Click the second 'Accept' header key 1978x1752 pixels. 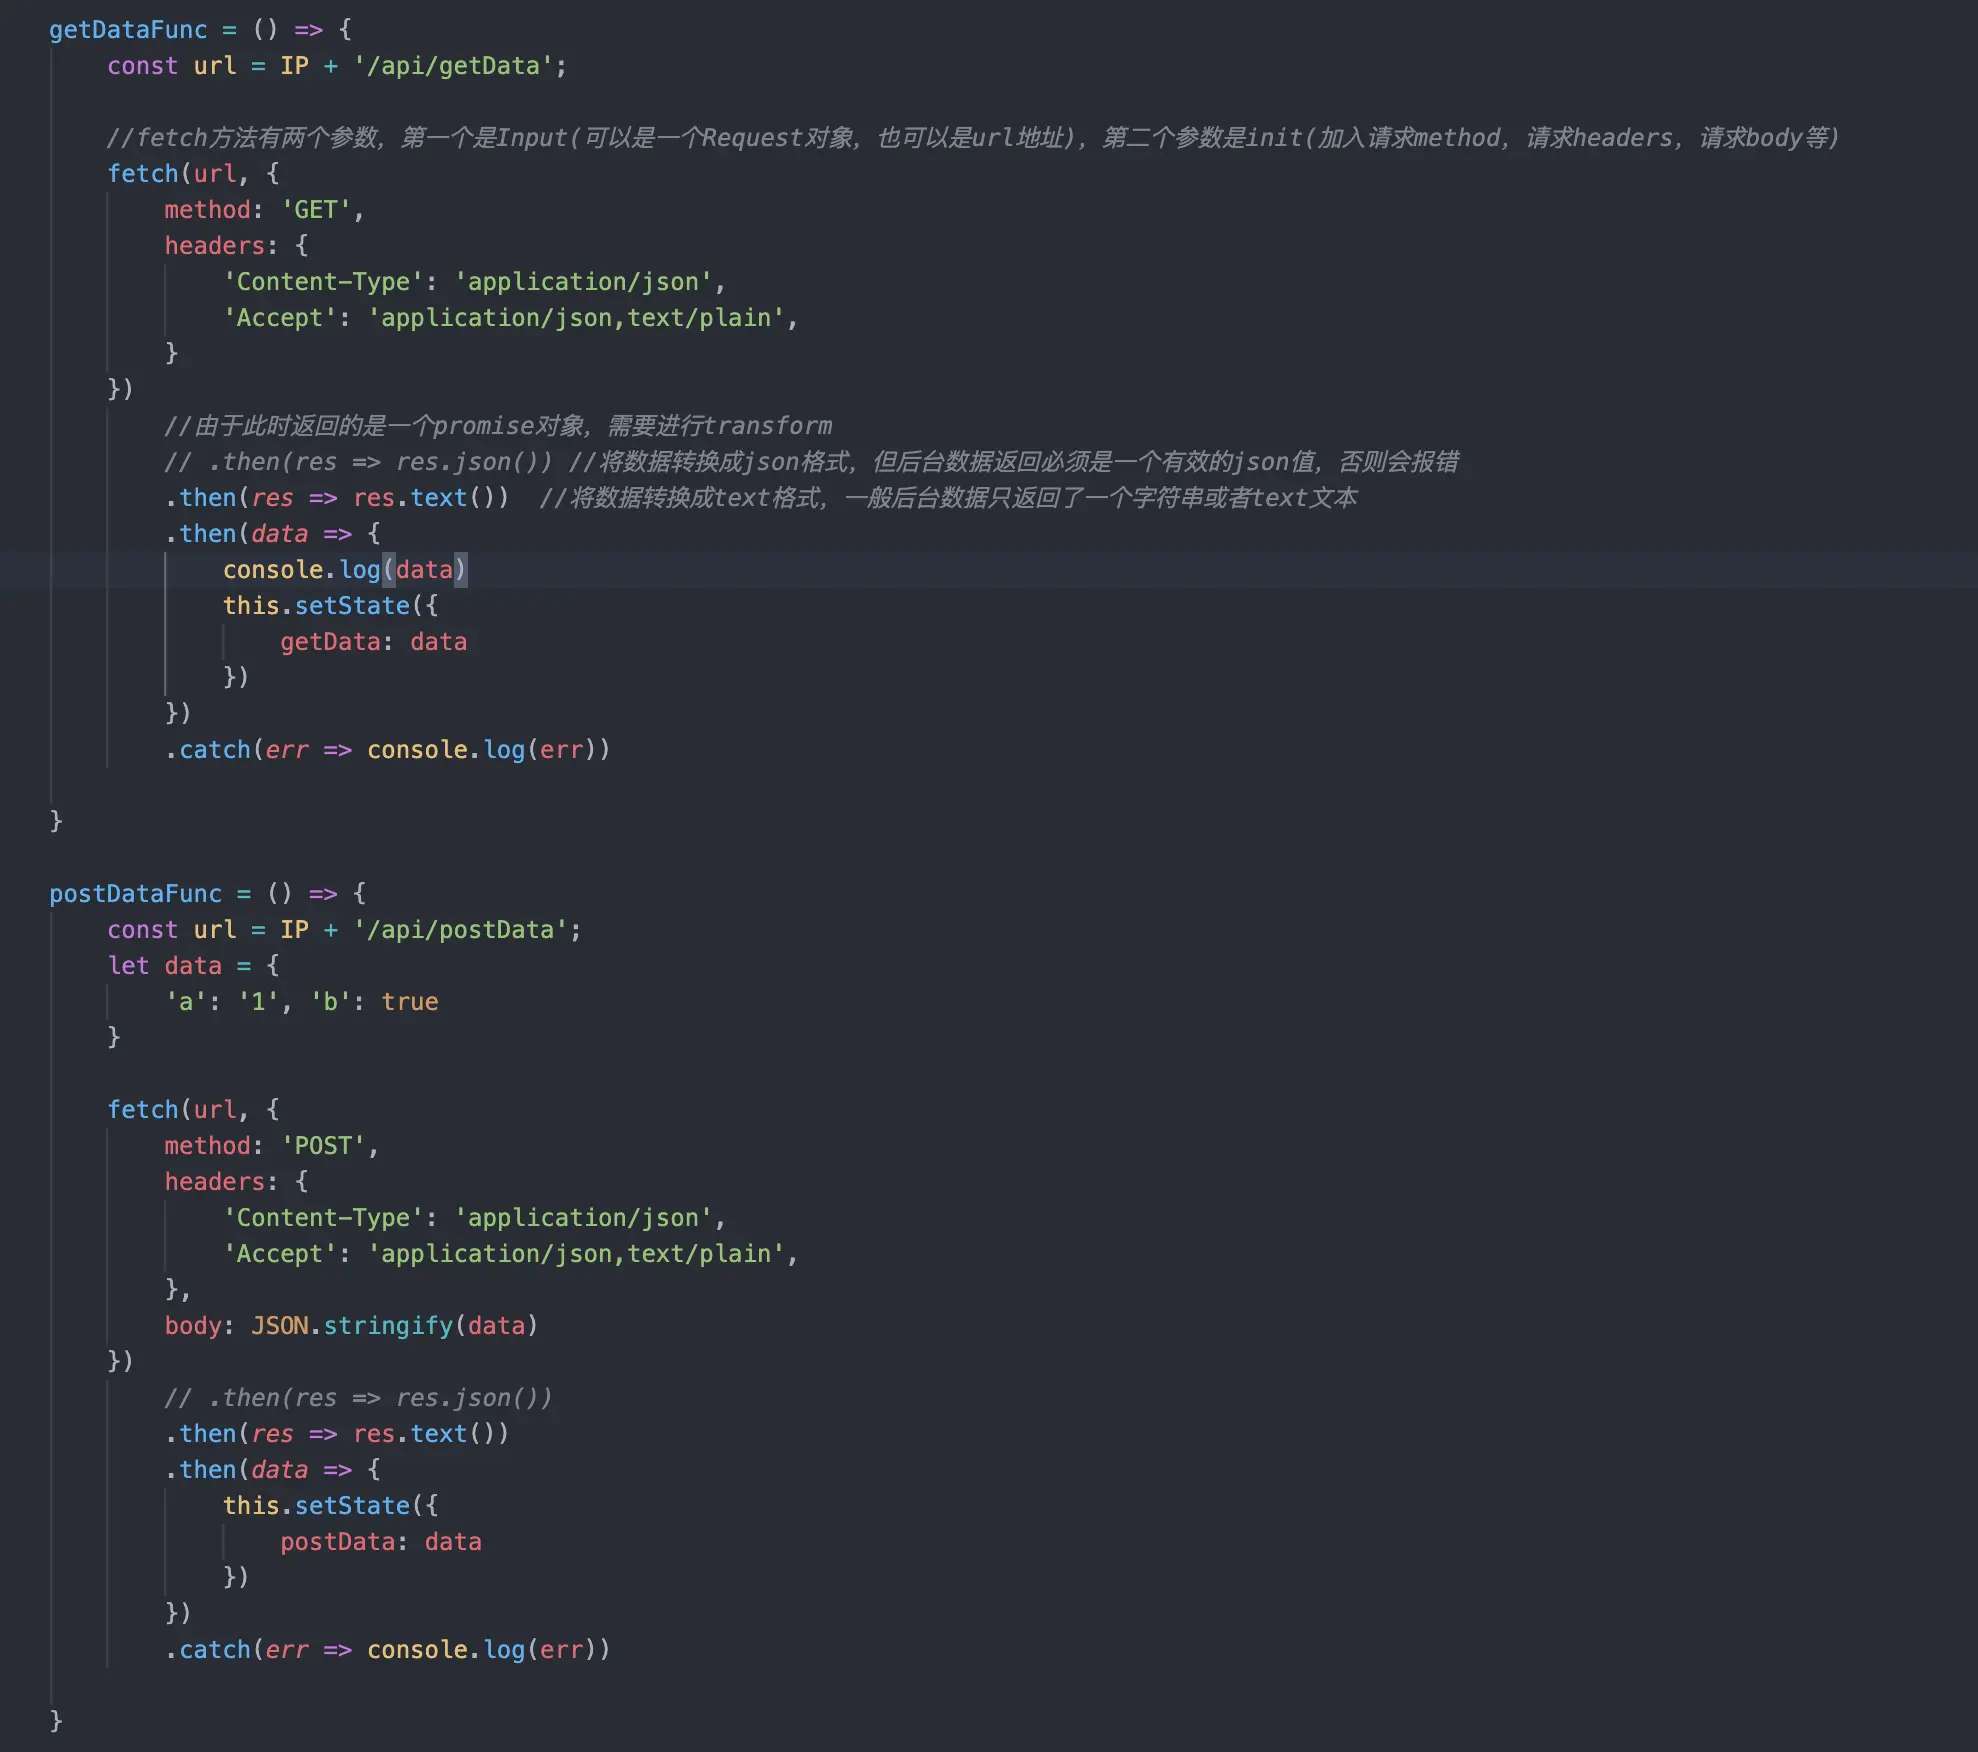point(279,1254)
